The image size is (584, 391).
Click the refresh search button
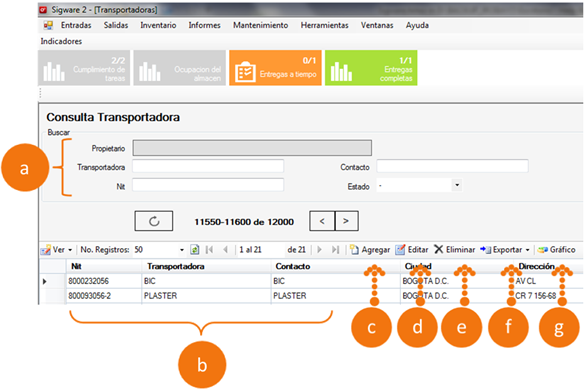pyautogui.click(x=154, y=221)
